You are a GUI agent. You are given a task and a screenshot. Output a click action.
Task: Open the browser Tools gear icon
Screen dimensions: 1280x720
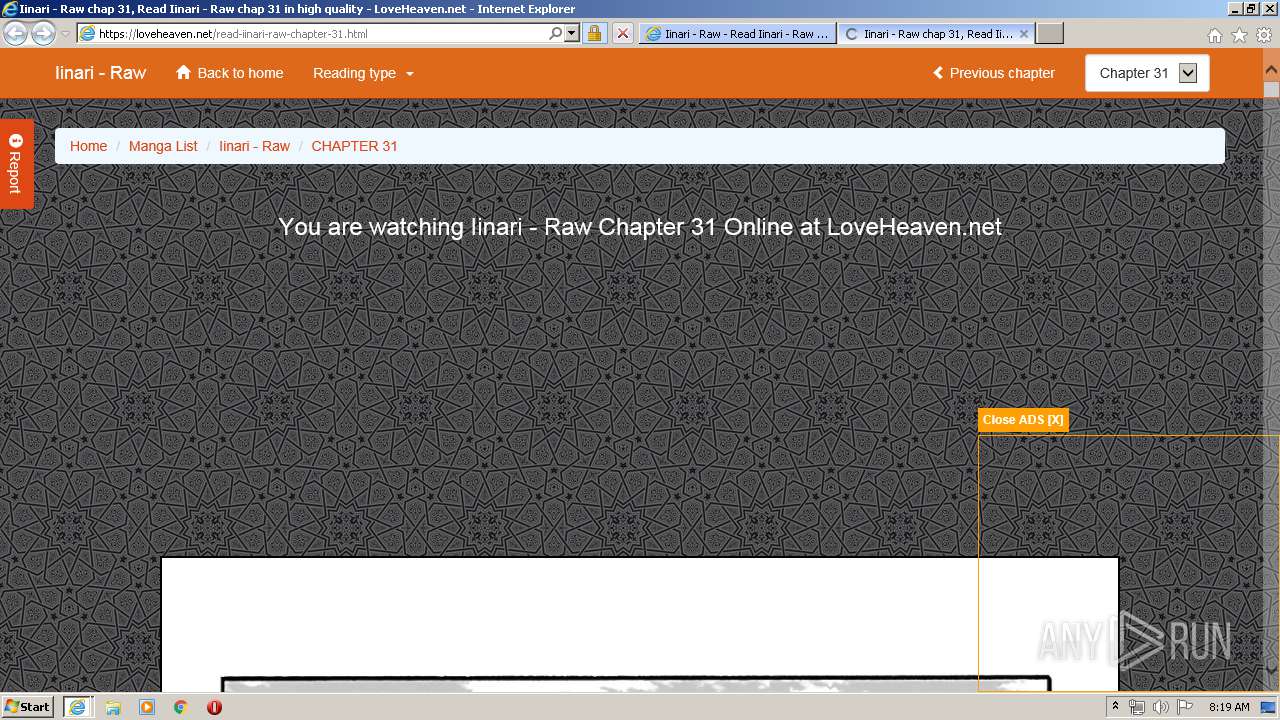(x=1264, y=35)
